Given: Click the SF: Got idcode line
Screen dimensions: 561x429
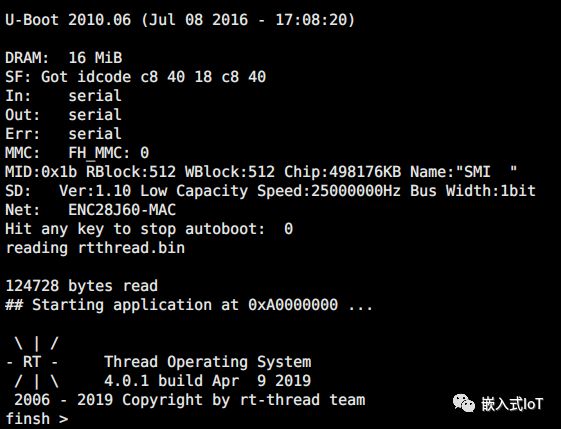Looking at the screenshot, I should 136,77.
